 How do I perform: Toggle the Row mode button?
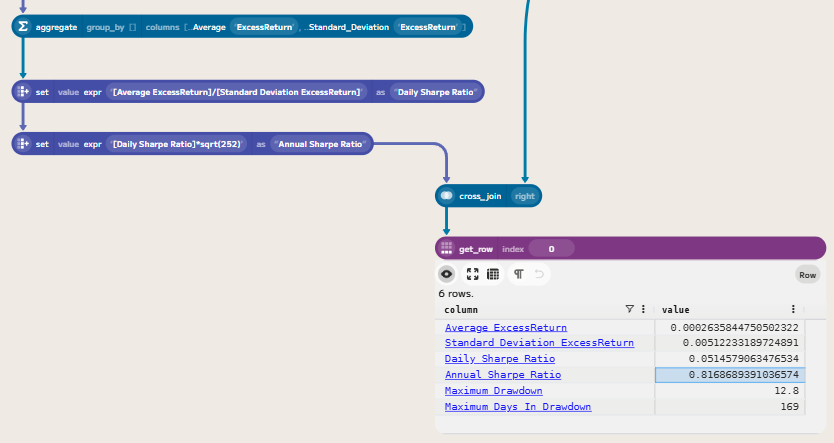tap(807, 274)
